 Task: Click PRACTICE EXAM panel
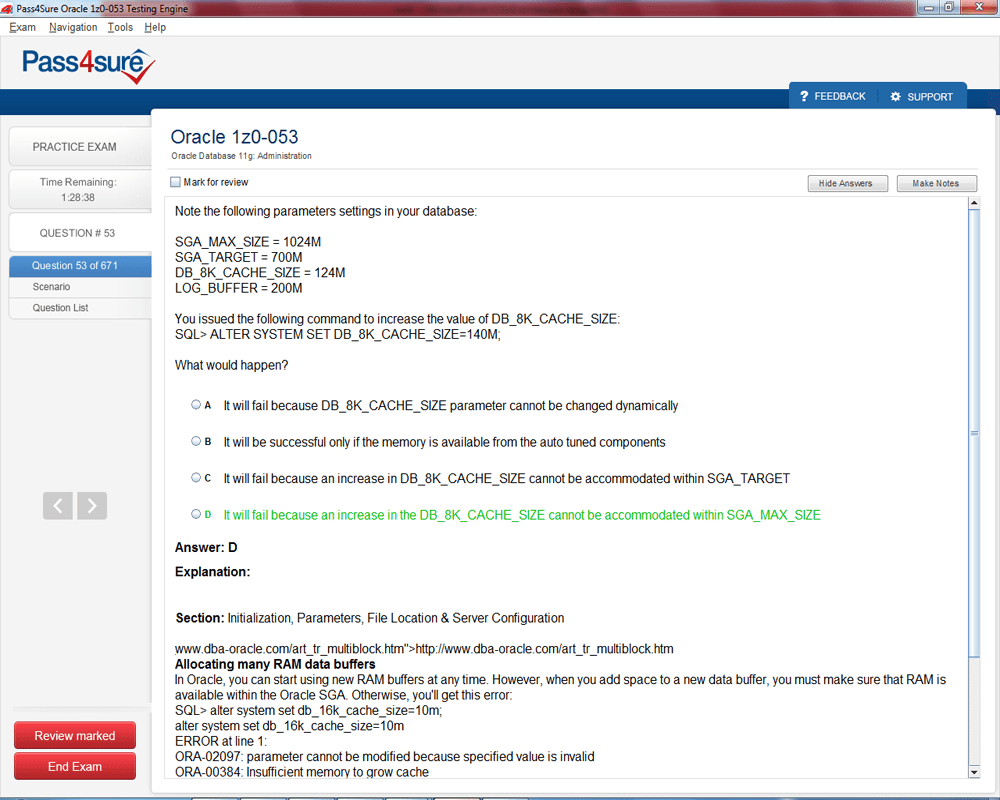tap(80, 147)
